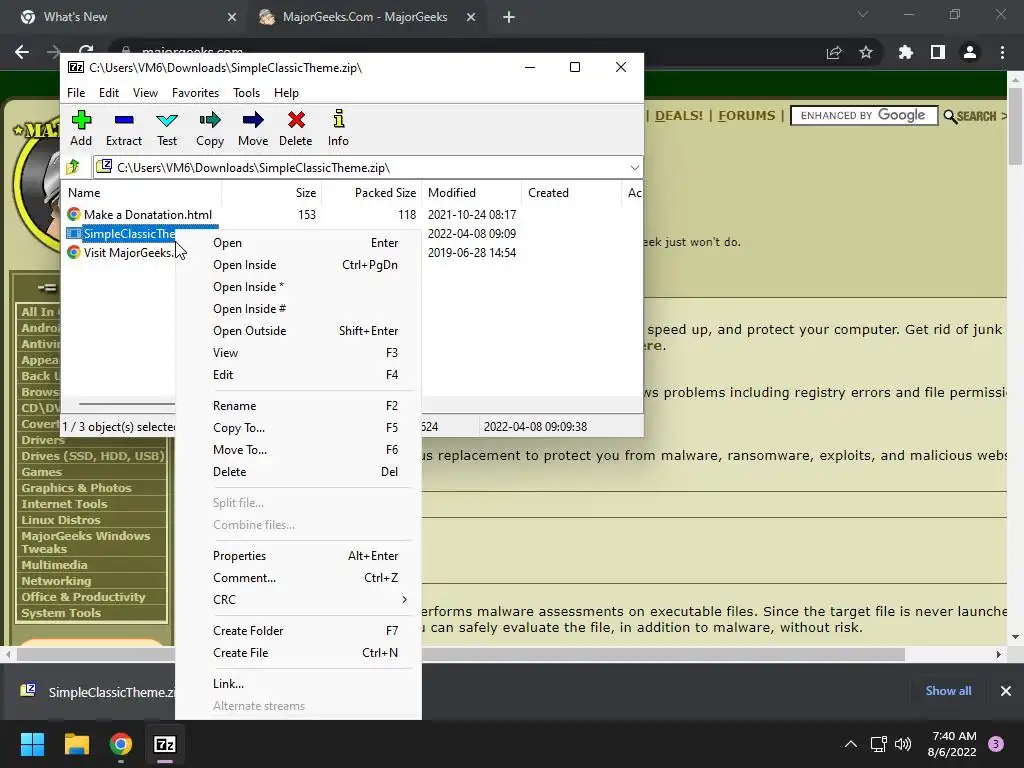Open the Tools menu
1024x768 pixels.
pyautogui.click(x=246, y=93)
